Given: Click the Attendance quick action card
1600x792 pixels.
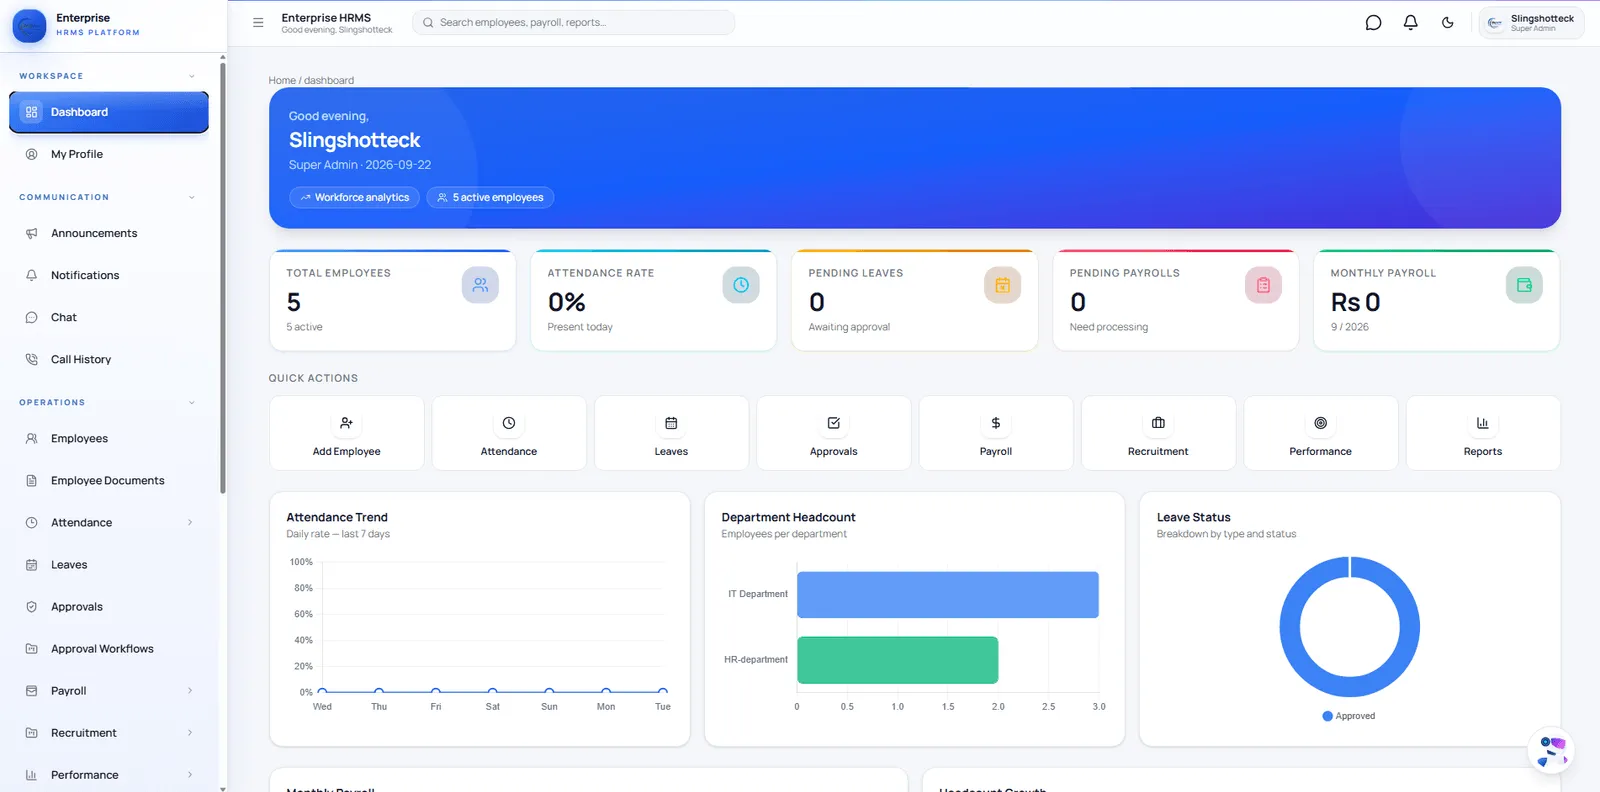Looking at the screenshot, I should point(509,433).
